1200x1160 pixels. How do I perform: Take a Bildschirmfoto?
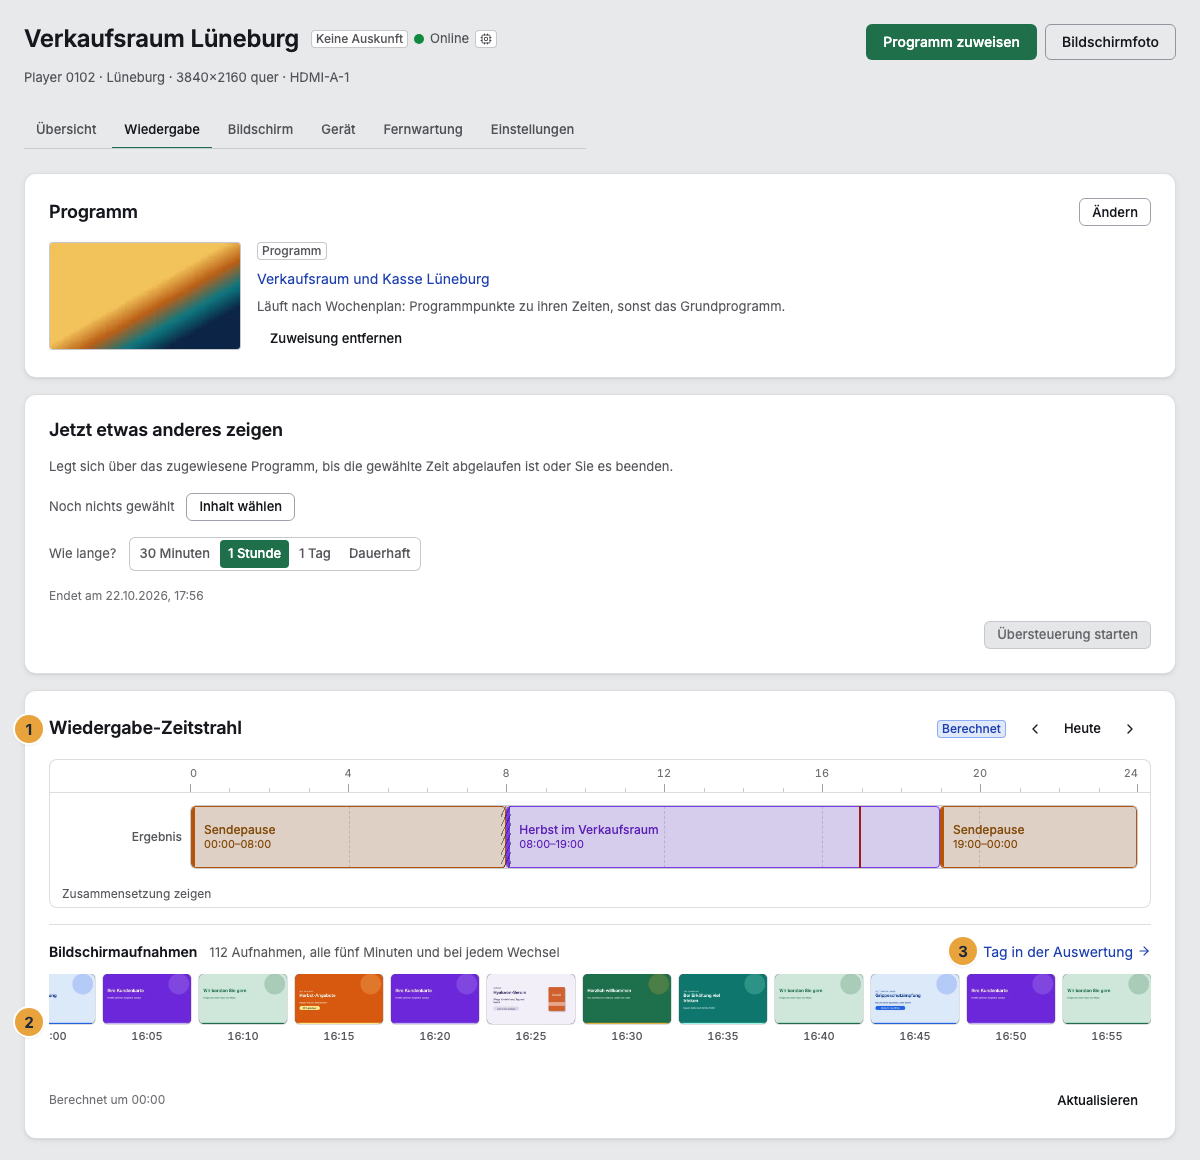[x=1110, y=42]
